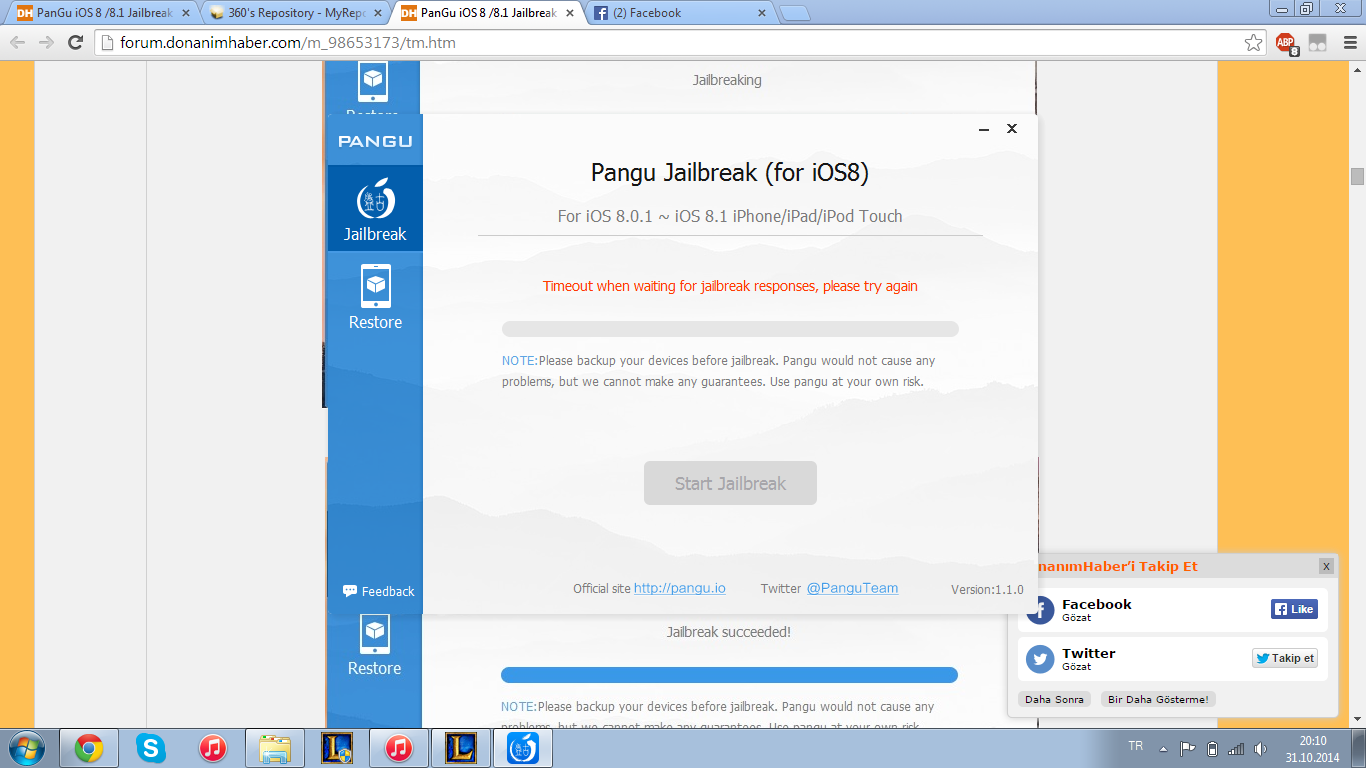Click the timeout error message text
The height and width of the screenshot is (768, 1366).
pyautogui.click(x=730, y=286)
